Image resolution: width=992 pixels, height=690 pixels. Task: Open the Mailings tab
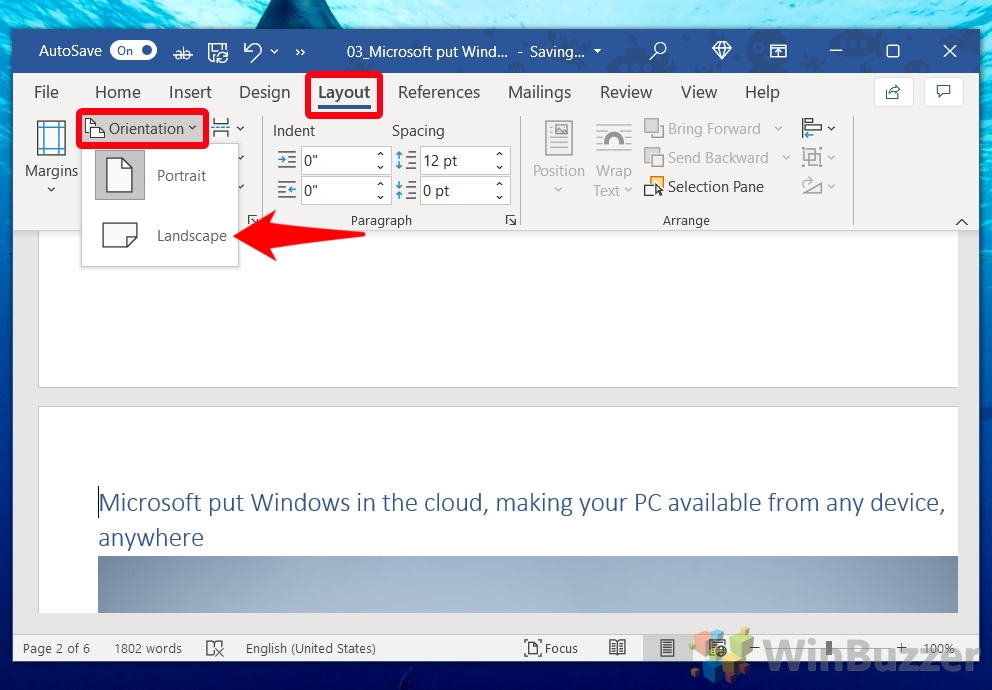click(539, 92)
